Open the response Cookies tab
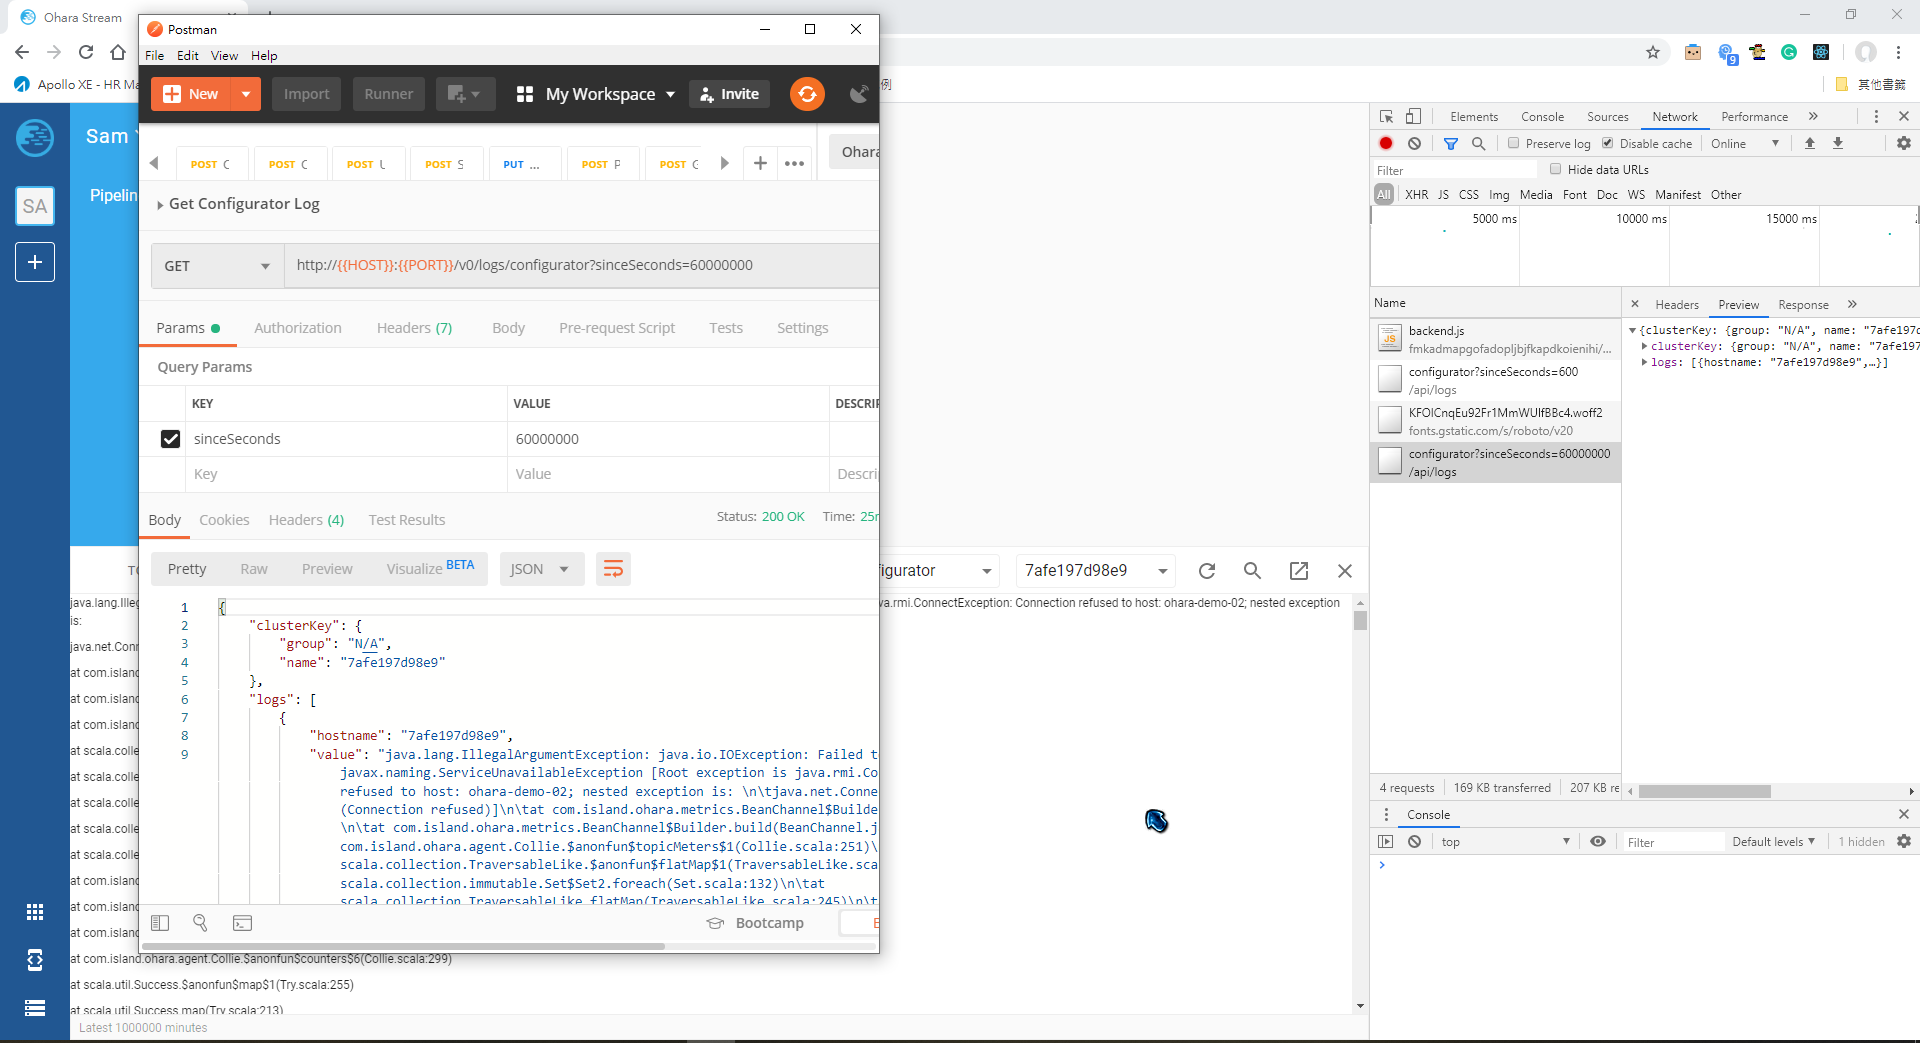Viewport: 1920px width, 1043px height. coord(224,520)
